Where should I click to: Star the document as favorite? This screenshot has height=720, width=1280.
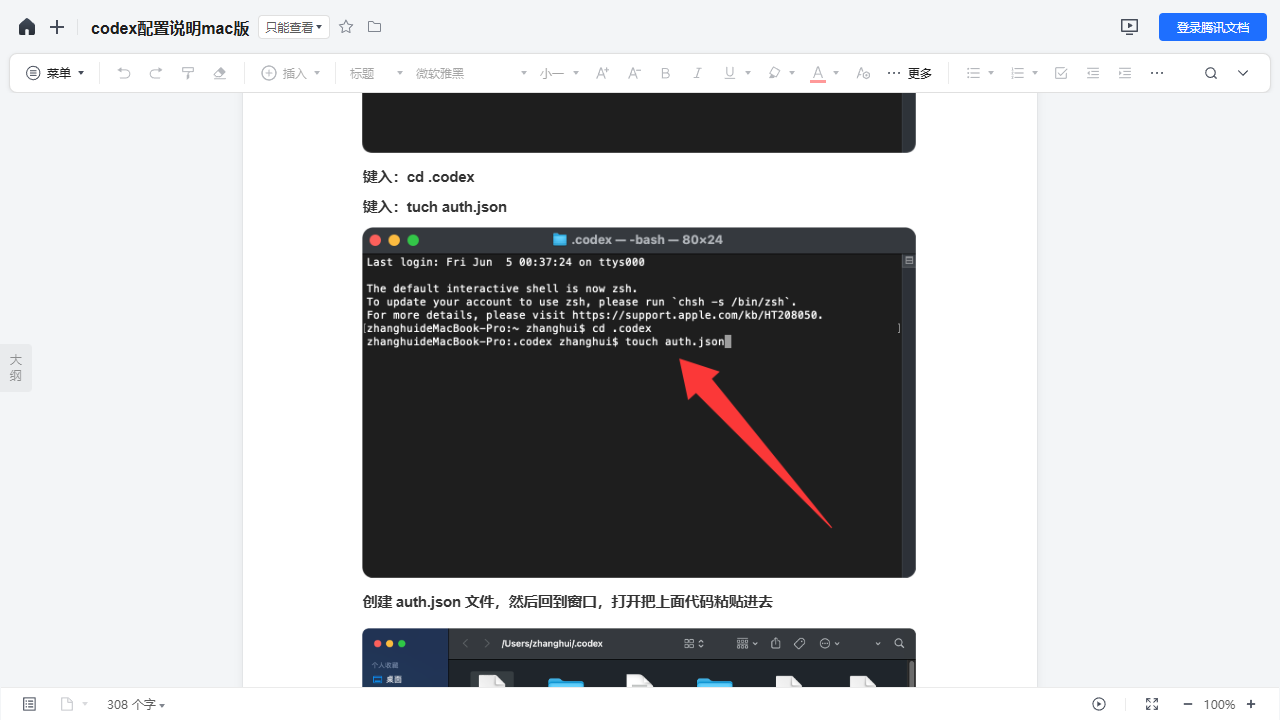[x=346, y=27]
